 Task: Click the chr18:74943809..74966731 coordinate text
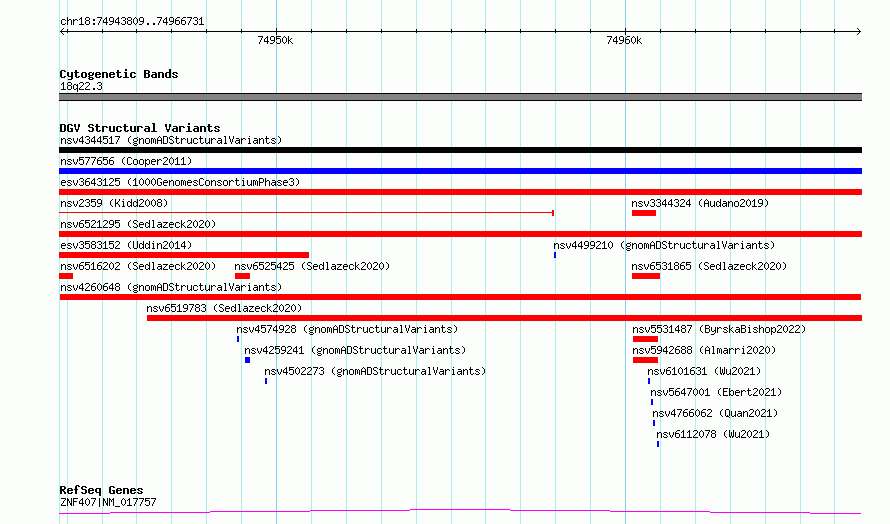pyautogui.click(x=132, y=21)
